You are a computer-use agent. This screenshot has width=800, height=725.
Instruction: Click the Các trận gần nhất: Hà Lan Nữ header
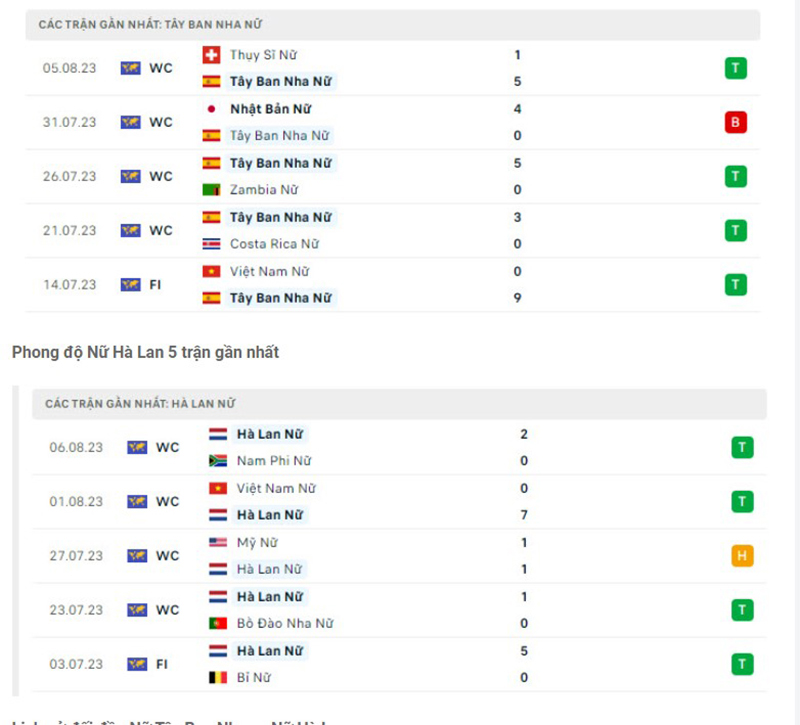140,404
